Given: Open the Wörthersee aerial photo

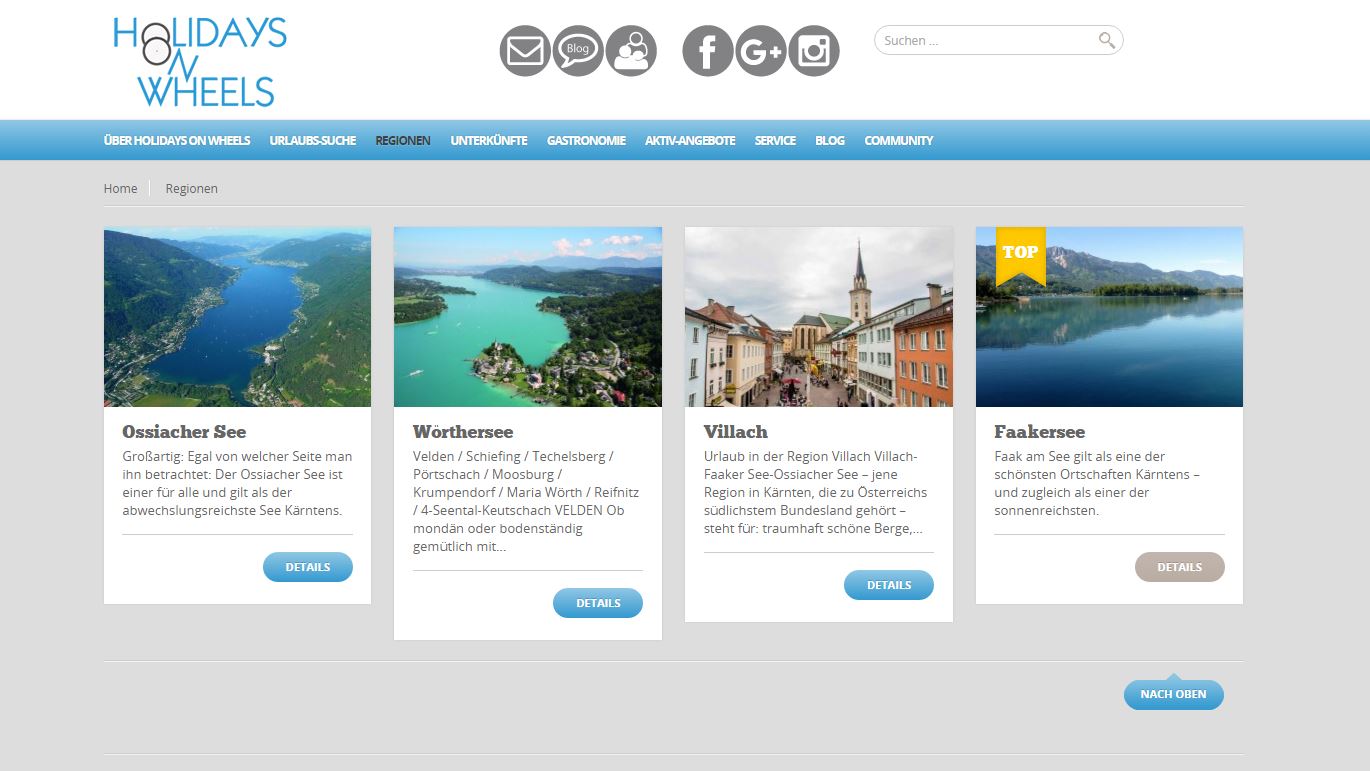Looking at the screenshot, I should coord(528,317).
